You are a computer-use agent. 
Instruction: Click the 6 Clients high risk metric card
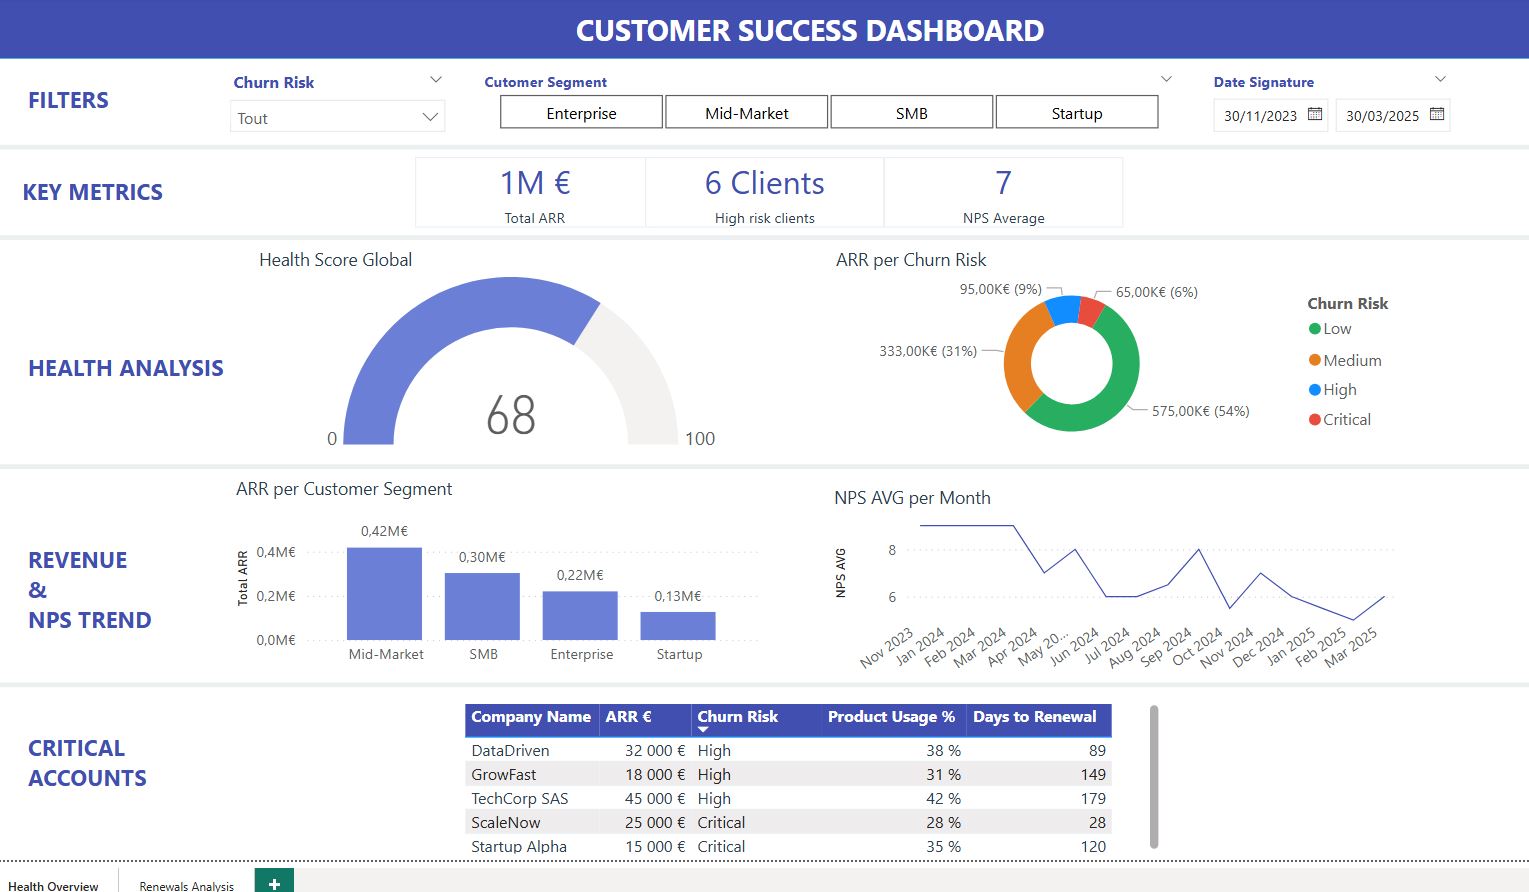763,191
